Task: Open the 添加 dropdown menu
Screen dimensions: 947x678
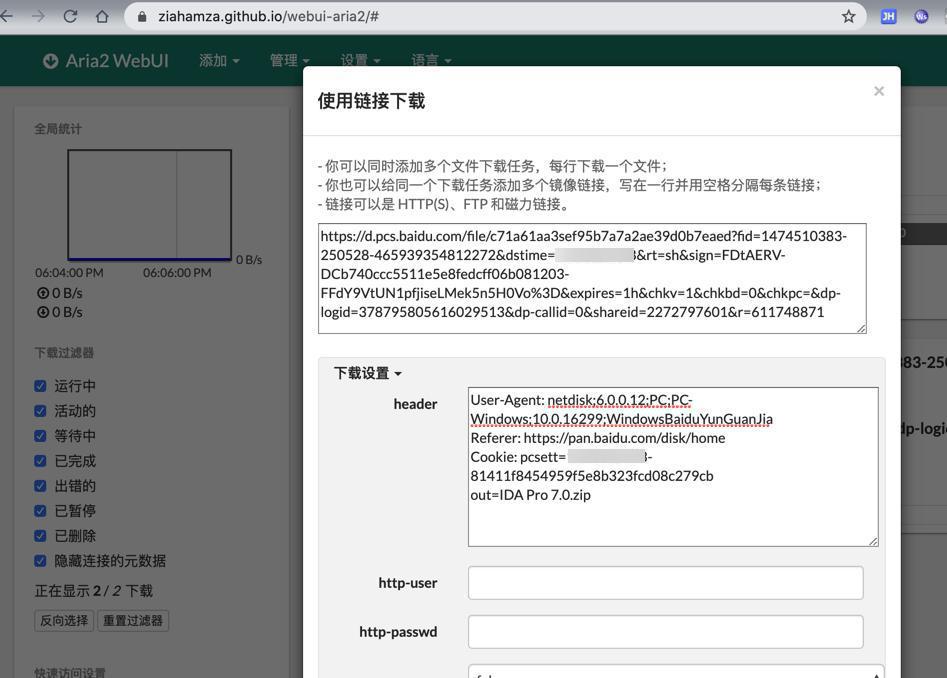Action: (219, 60)
